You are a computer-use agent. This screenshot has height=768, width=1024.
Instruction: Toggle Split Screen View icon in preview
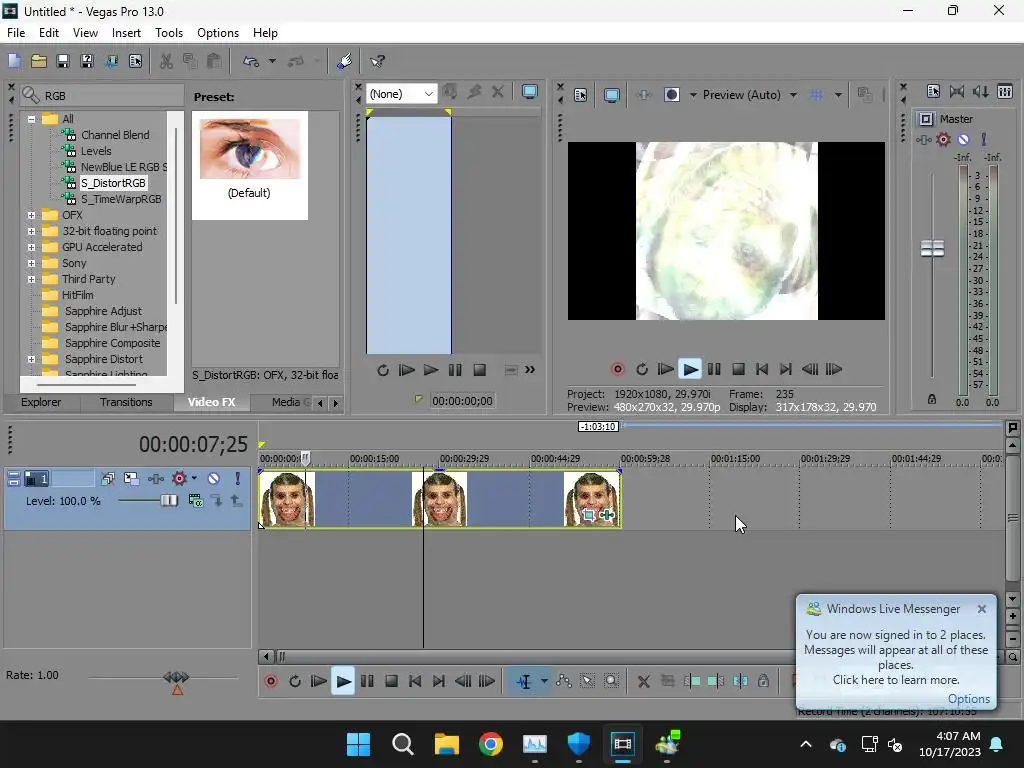coord(671,95)
